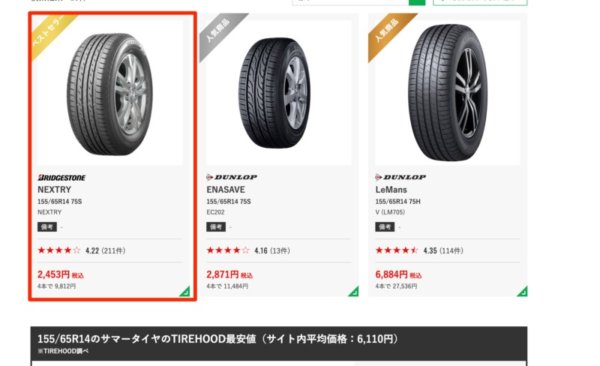Select the Dunlop LeMans tire photo
600x366 pixels.
[447, 93]
